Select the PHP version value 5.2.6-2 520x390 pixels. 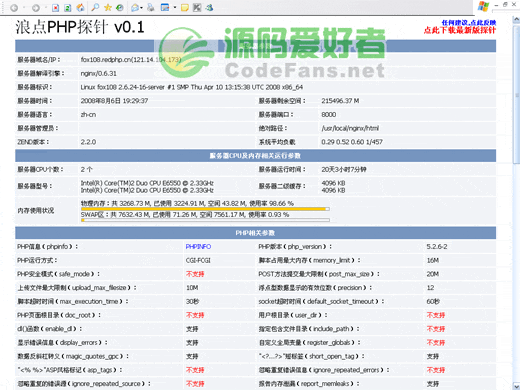437,247
